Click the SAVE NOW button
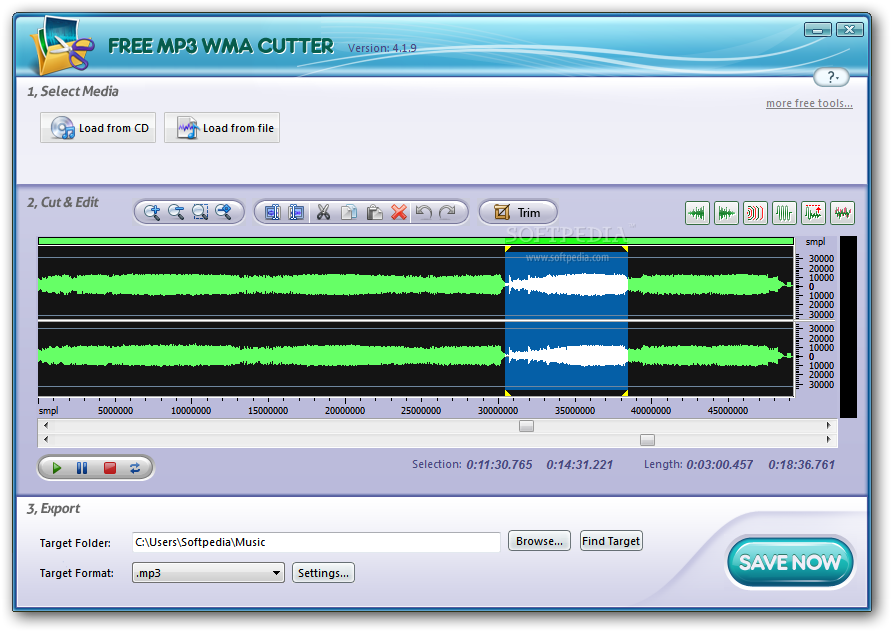 click(790, 562)
